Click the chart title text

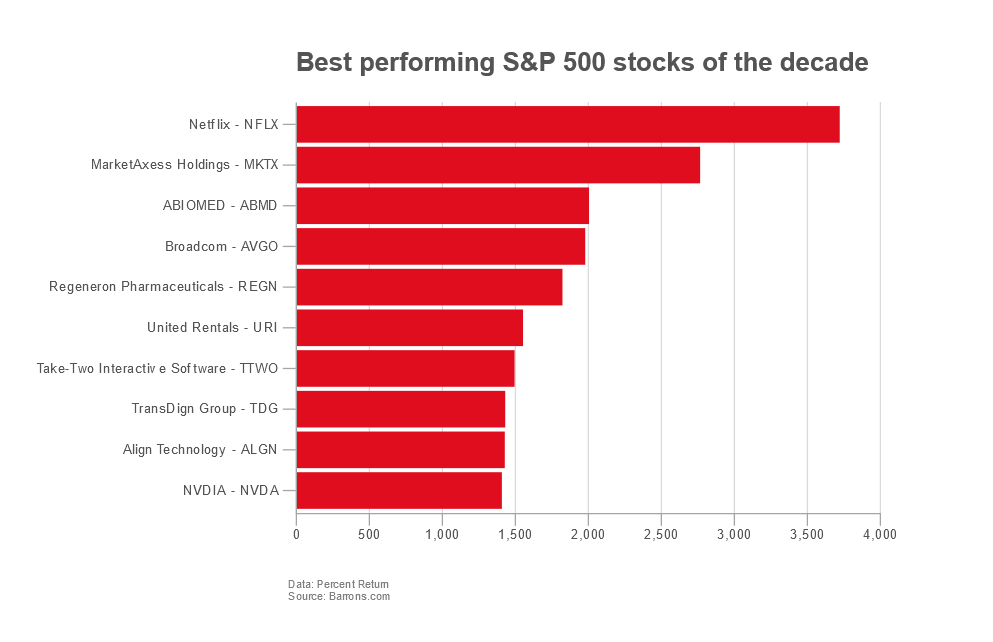(x=582, y=63)
